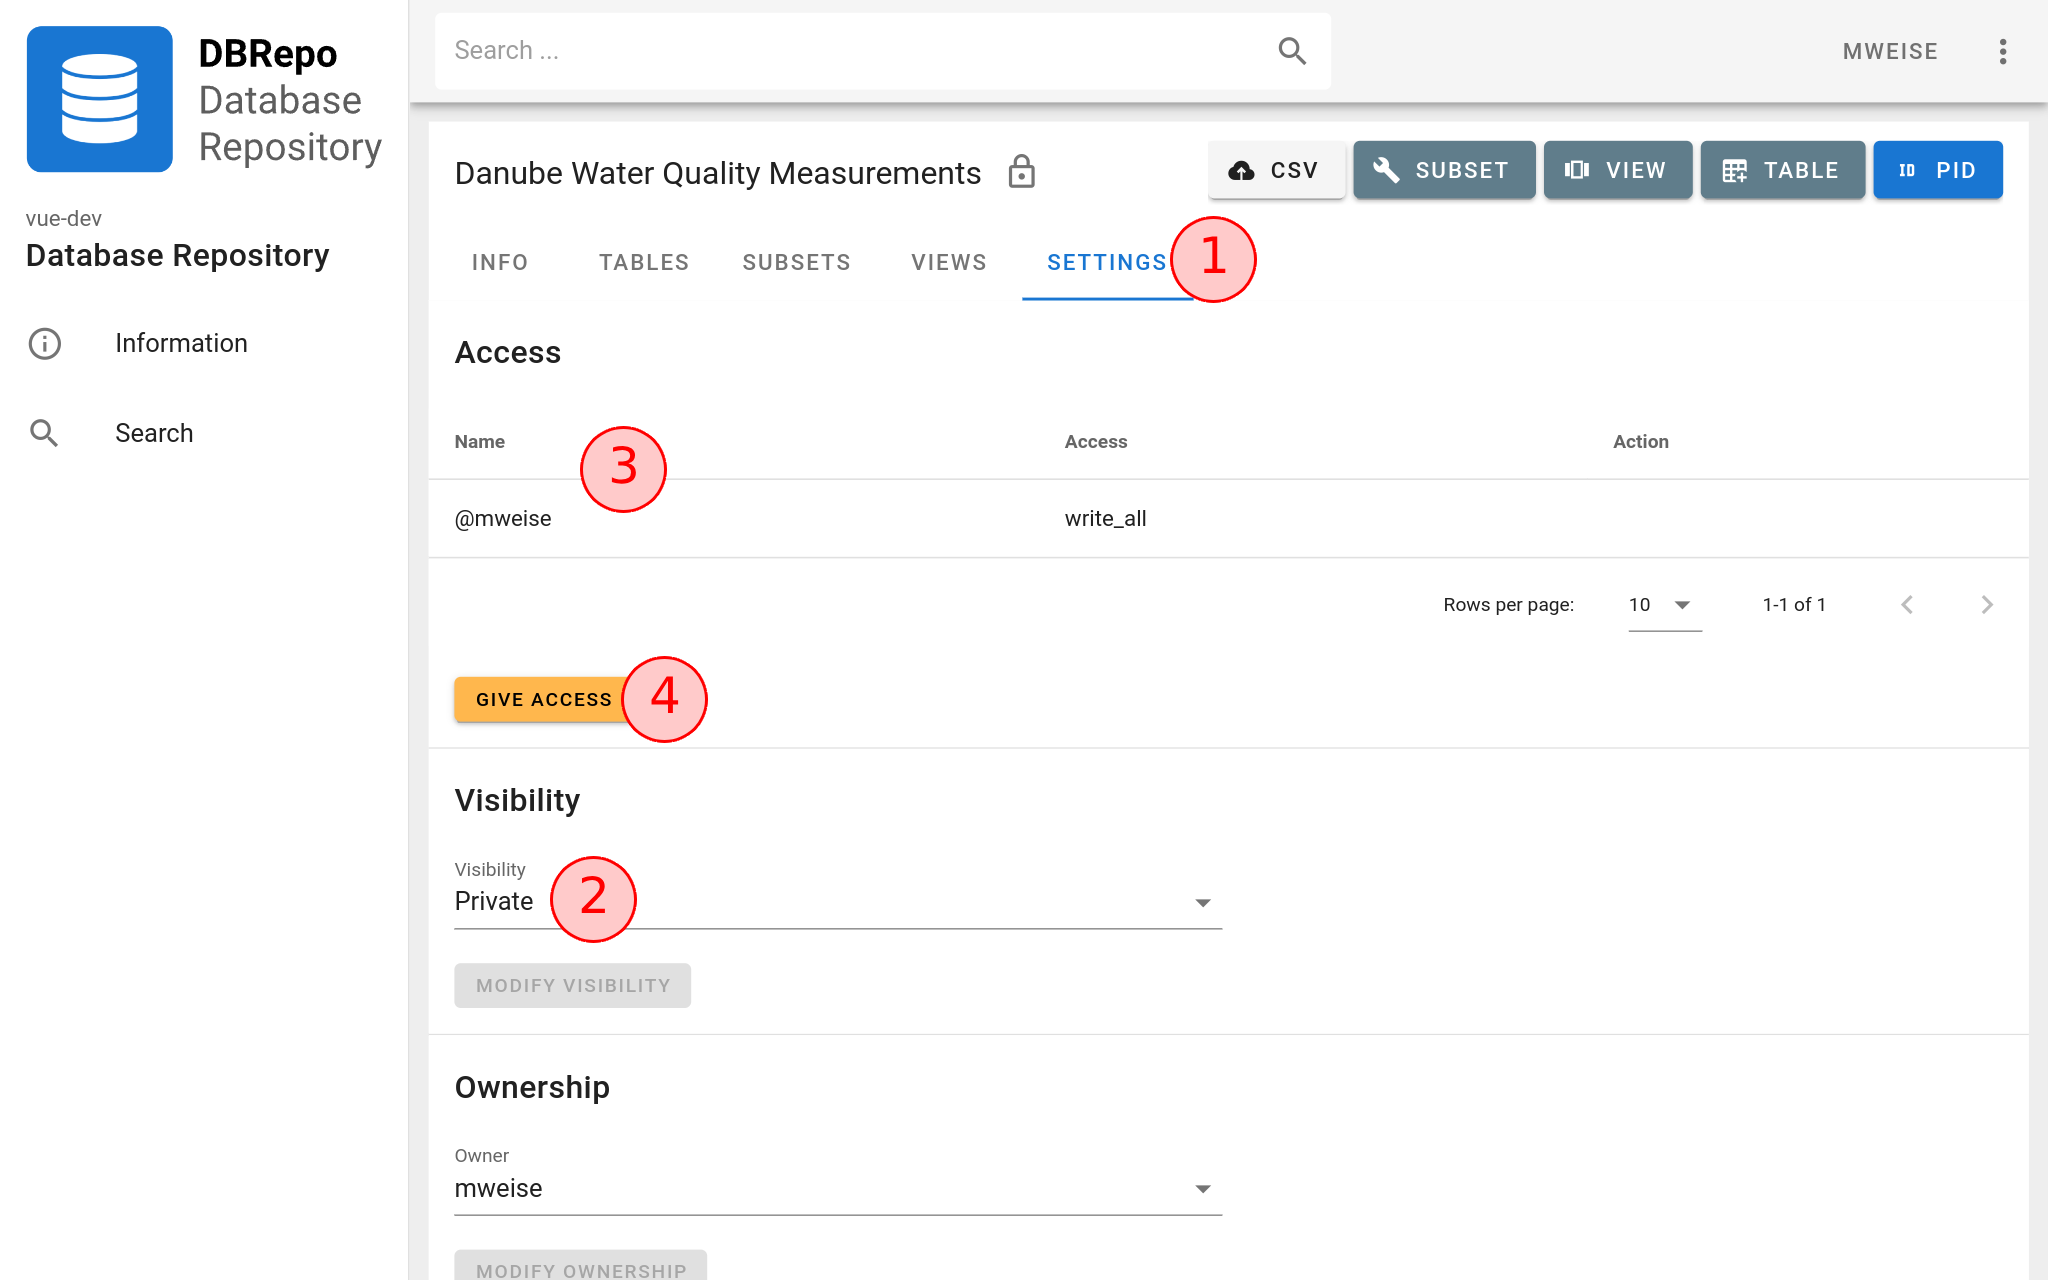Click the lock icon beside database title
This screenshot has height=1280, width=2048.
pos(1021,172)
